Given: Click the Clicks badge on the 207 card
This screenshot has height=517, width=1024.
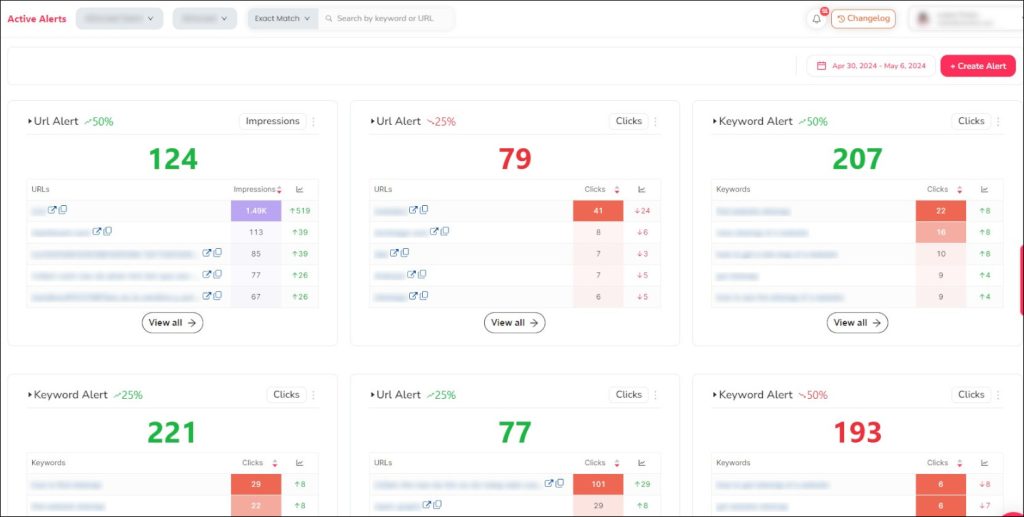Looking at the screenshot, I should (971, 121).
